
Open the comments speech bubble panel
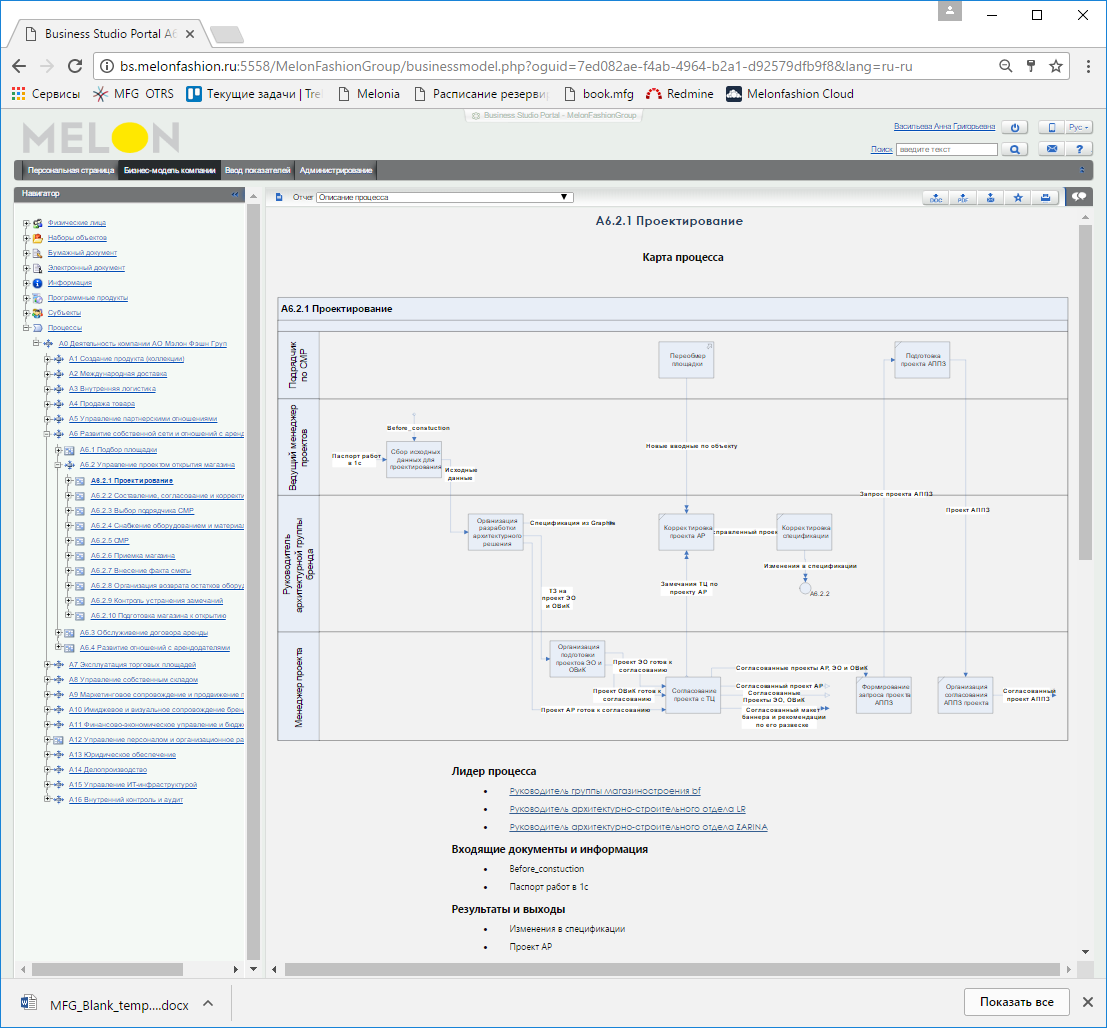tap(1079, 197)
